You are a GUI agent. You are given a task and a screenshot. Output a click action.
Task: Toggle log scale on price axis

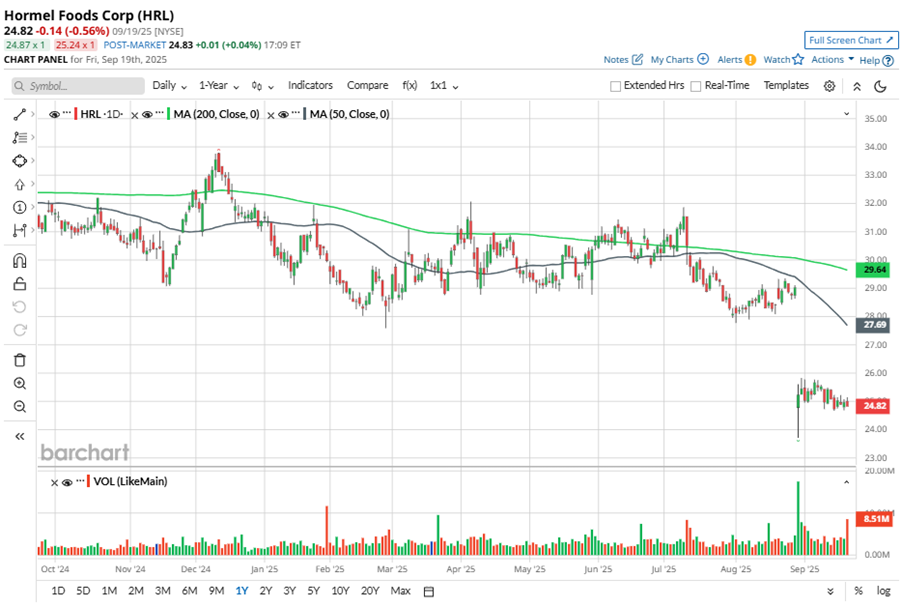[883, 591]
